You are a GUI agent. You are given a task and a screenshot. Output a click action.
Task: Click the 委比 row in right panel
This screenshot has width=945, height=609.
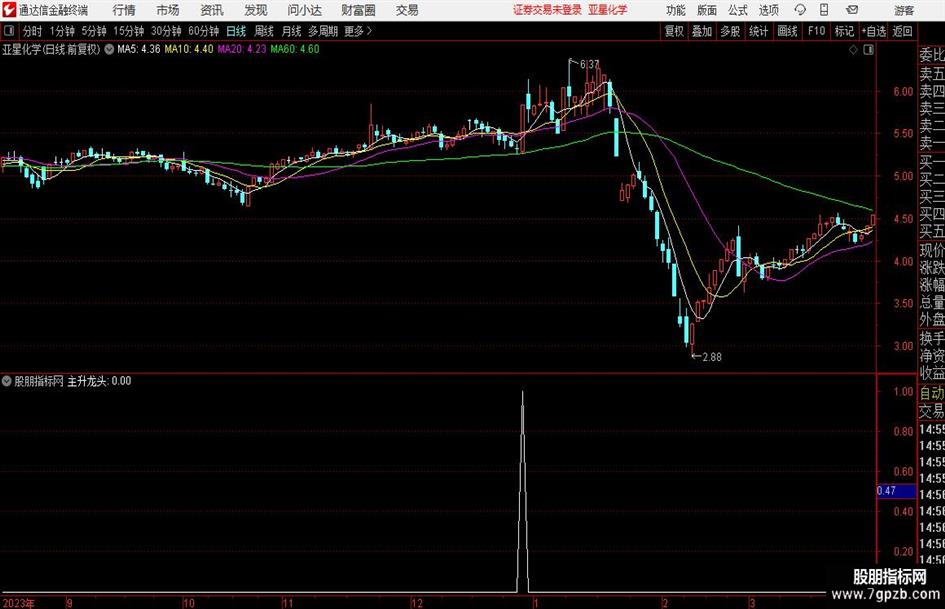pyautogui.click(x=932, y=55)
